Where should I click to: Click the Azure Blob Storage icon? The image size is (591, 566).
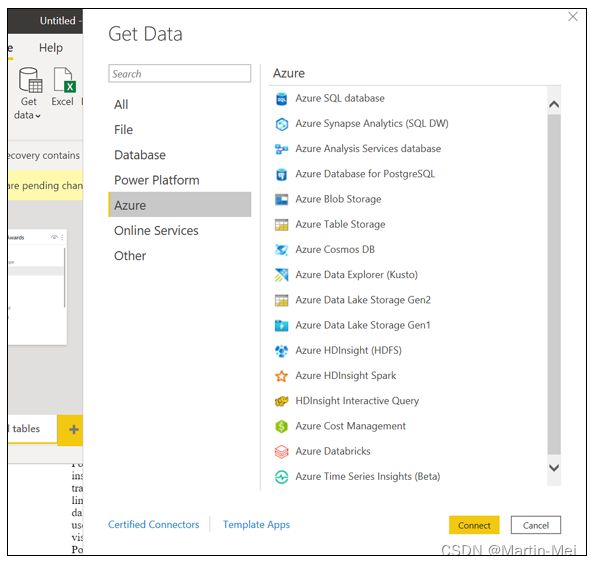click(282, 200)
